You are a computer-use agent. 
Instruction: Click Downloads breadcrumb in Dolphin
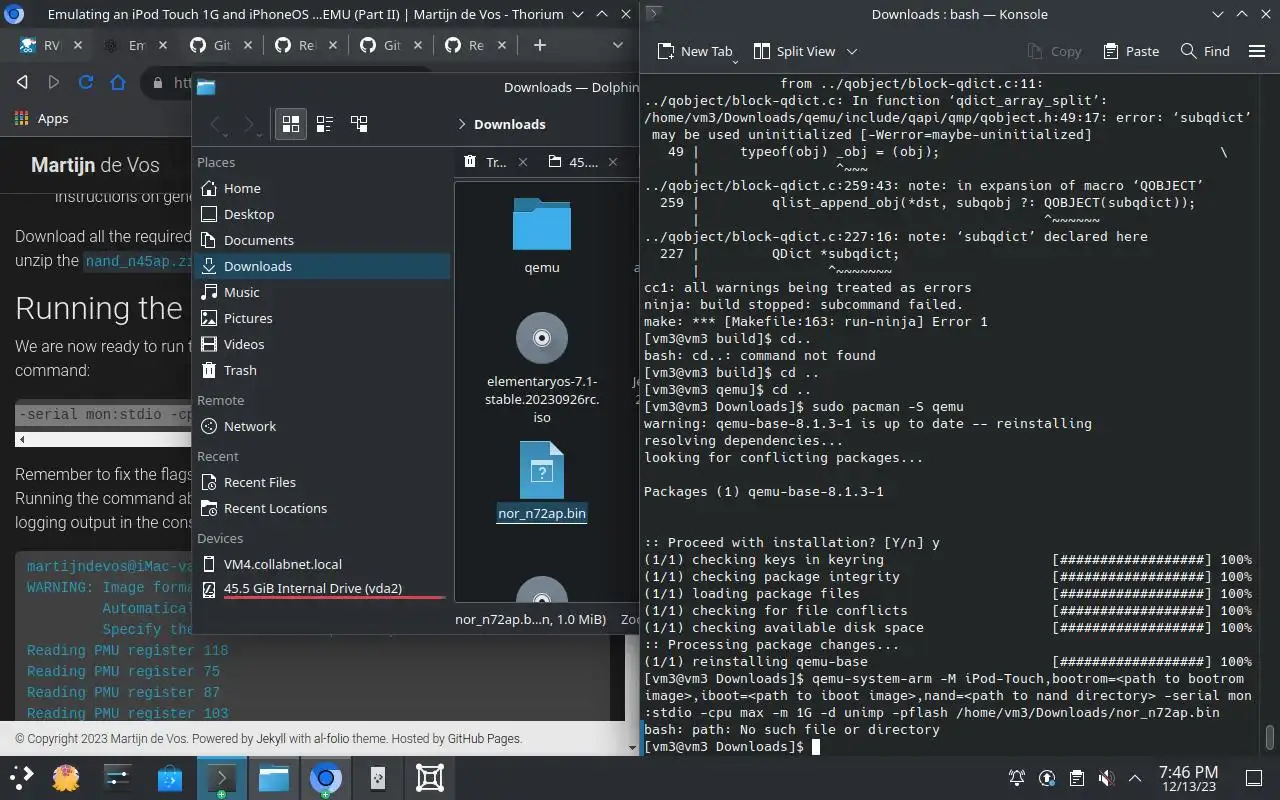coord(509,124)
